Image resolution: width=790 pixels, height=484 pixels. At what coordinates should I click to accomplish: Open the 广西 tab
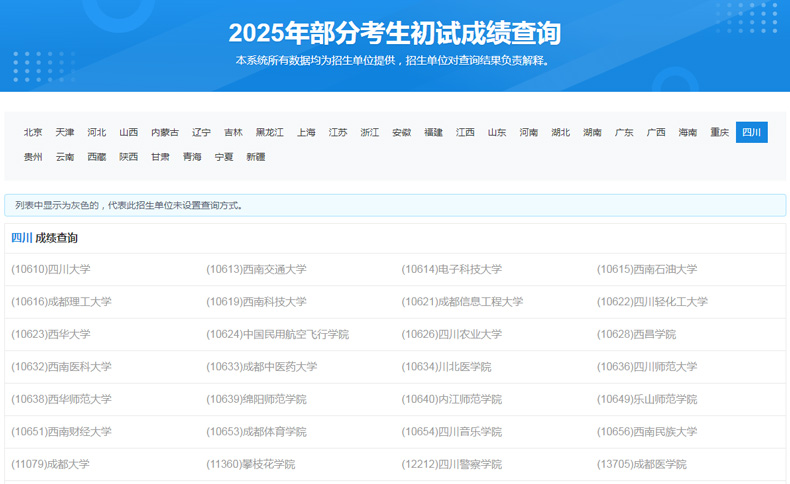pyautogui.click(x=656, y=132)
